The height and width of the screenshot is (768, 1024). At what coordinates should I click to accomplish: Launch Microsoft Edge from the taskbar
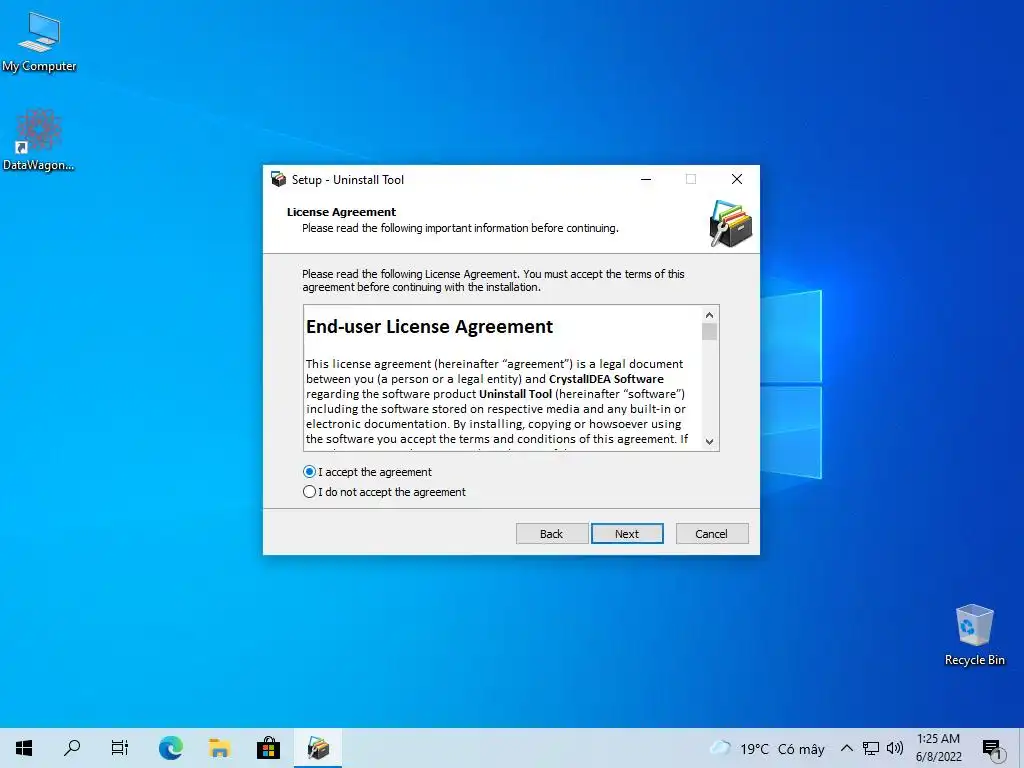click(170, 748)
